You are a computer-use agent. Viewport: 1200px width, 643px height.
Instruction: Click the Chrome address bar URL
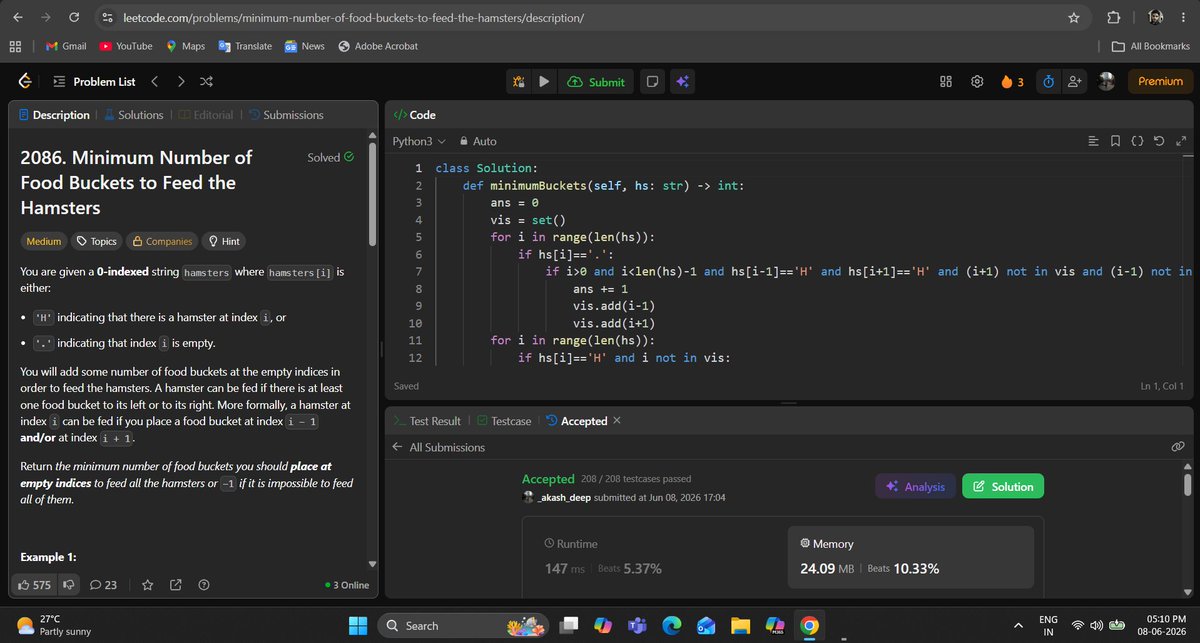[x=353, y=18]
